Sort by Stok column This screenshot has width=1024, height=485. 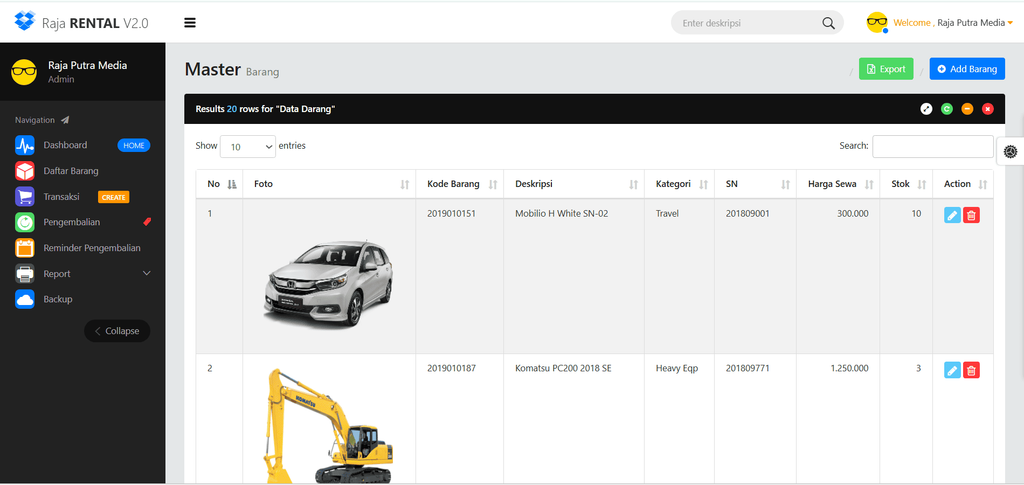pos(906,185)
